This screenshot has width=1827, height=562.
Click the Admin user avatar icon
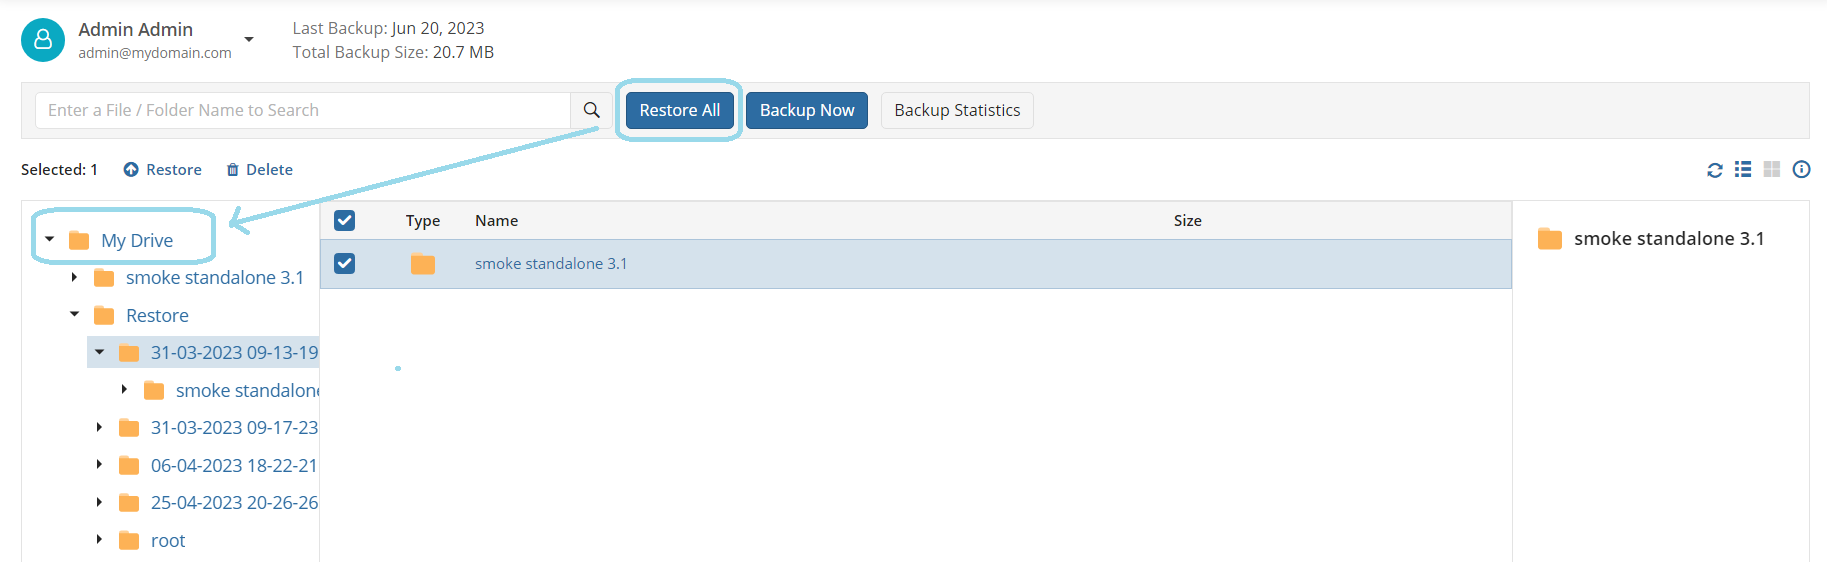point(43,40)
